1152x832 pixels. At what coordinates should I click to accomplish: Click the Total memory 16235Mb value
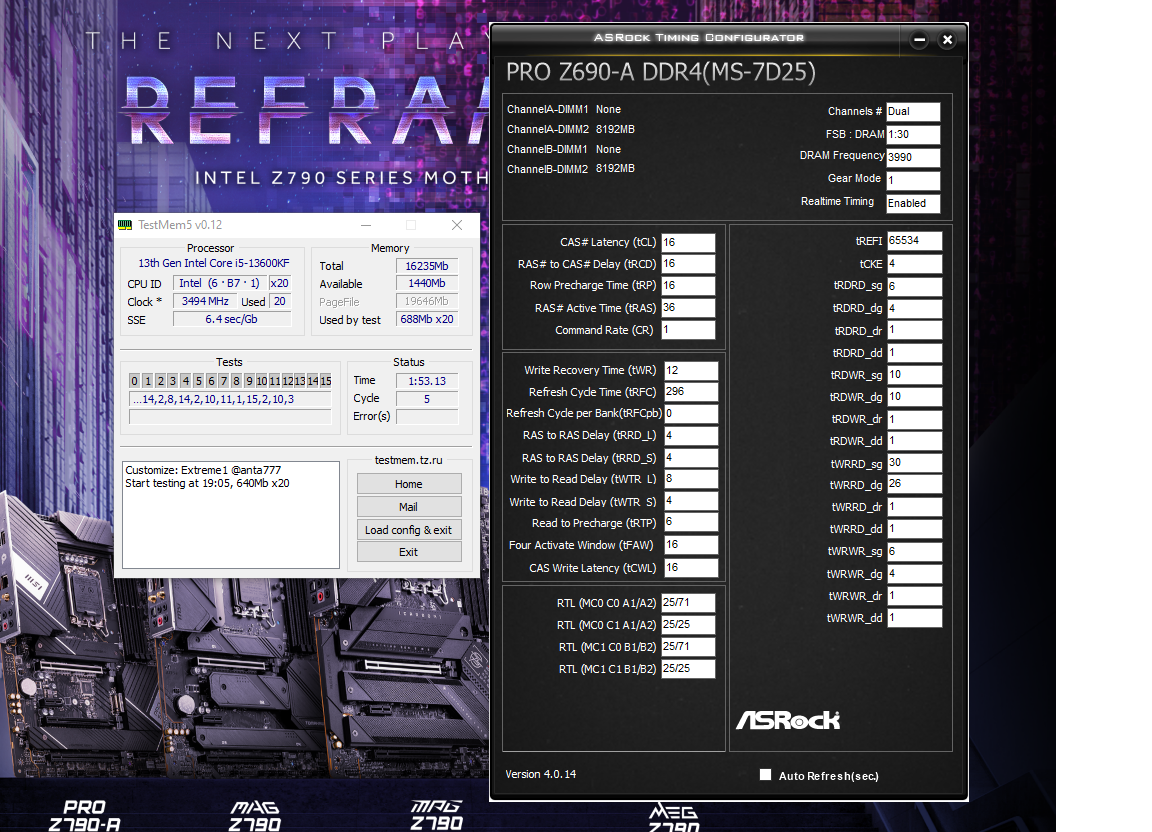coord(427,266)
